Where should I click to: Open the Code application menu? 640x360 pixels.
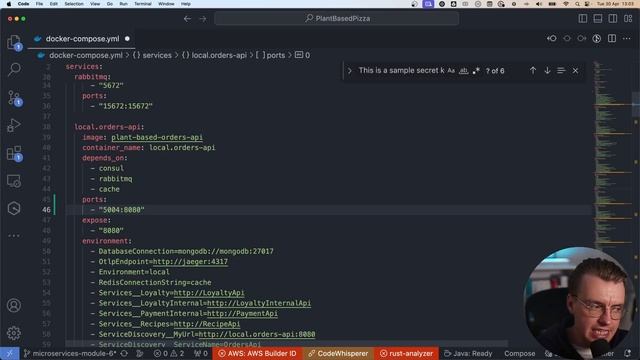pyautogui.click(x=23, y=4)
